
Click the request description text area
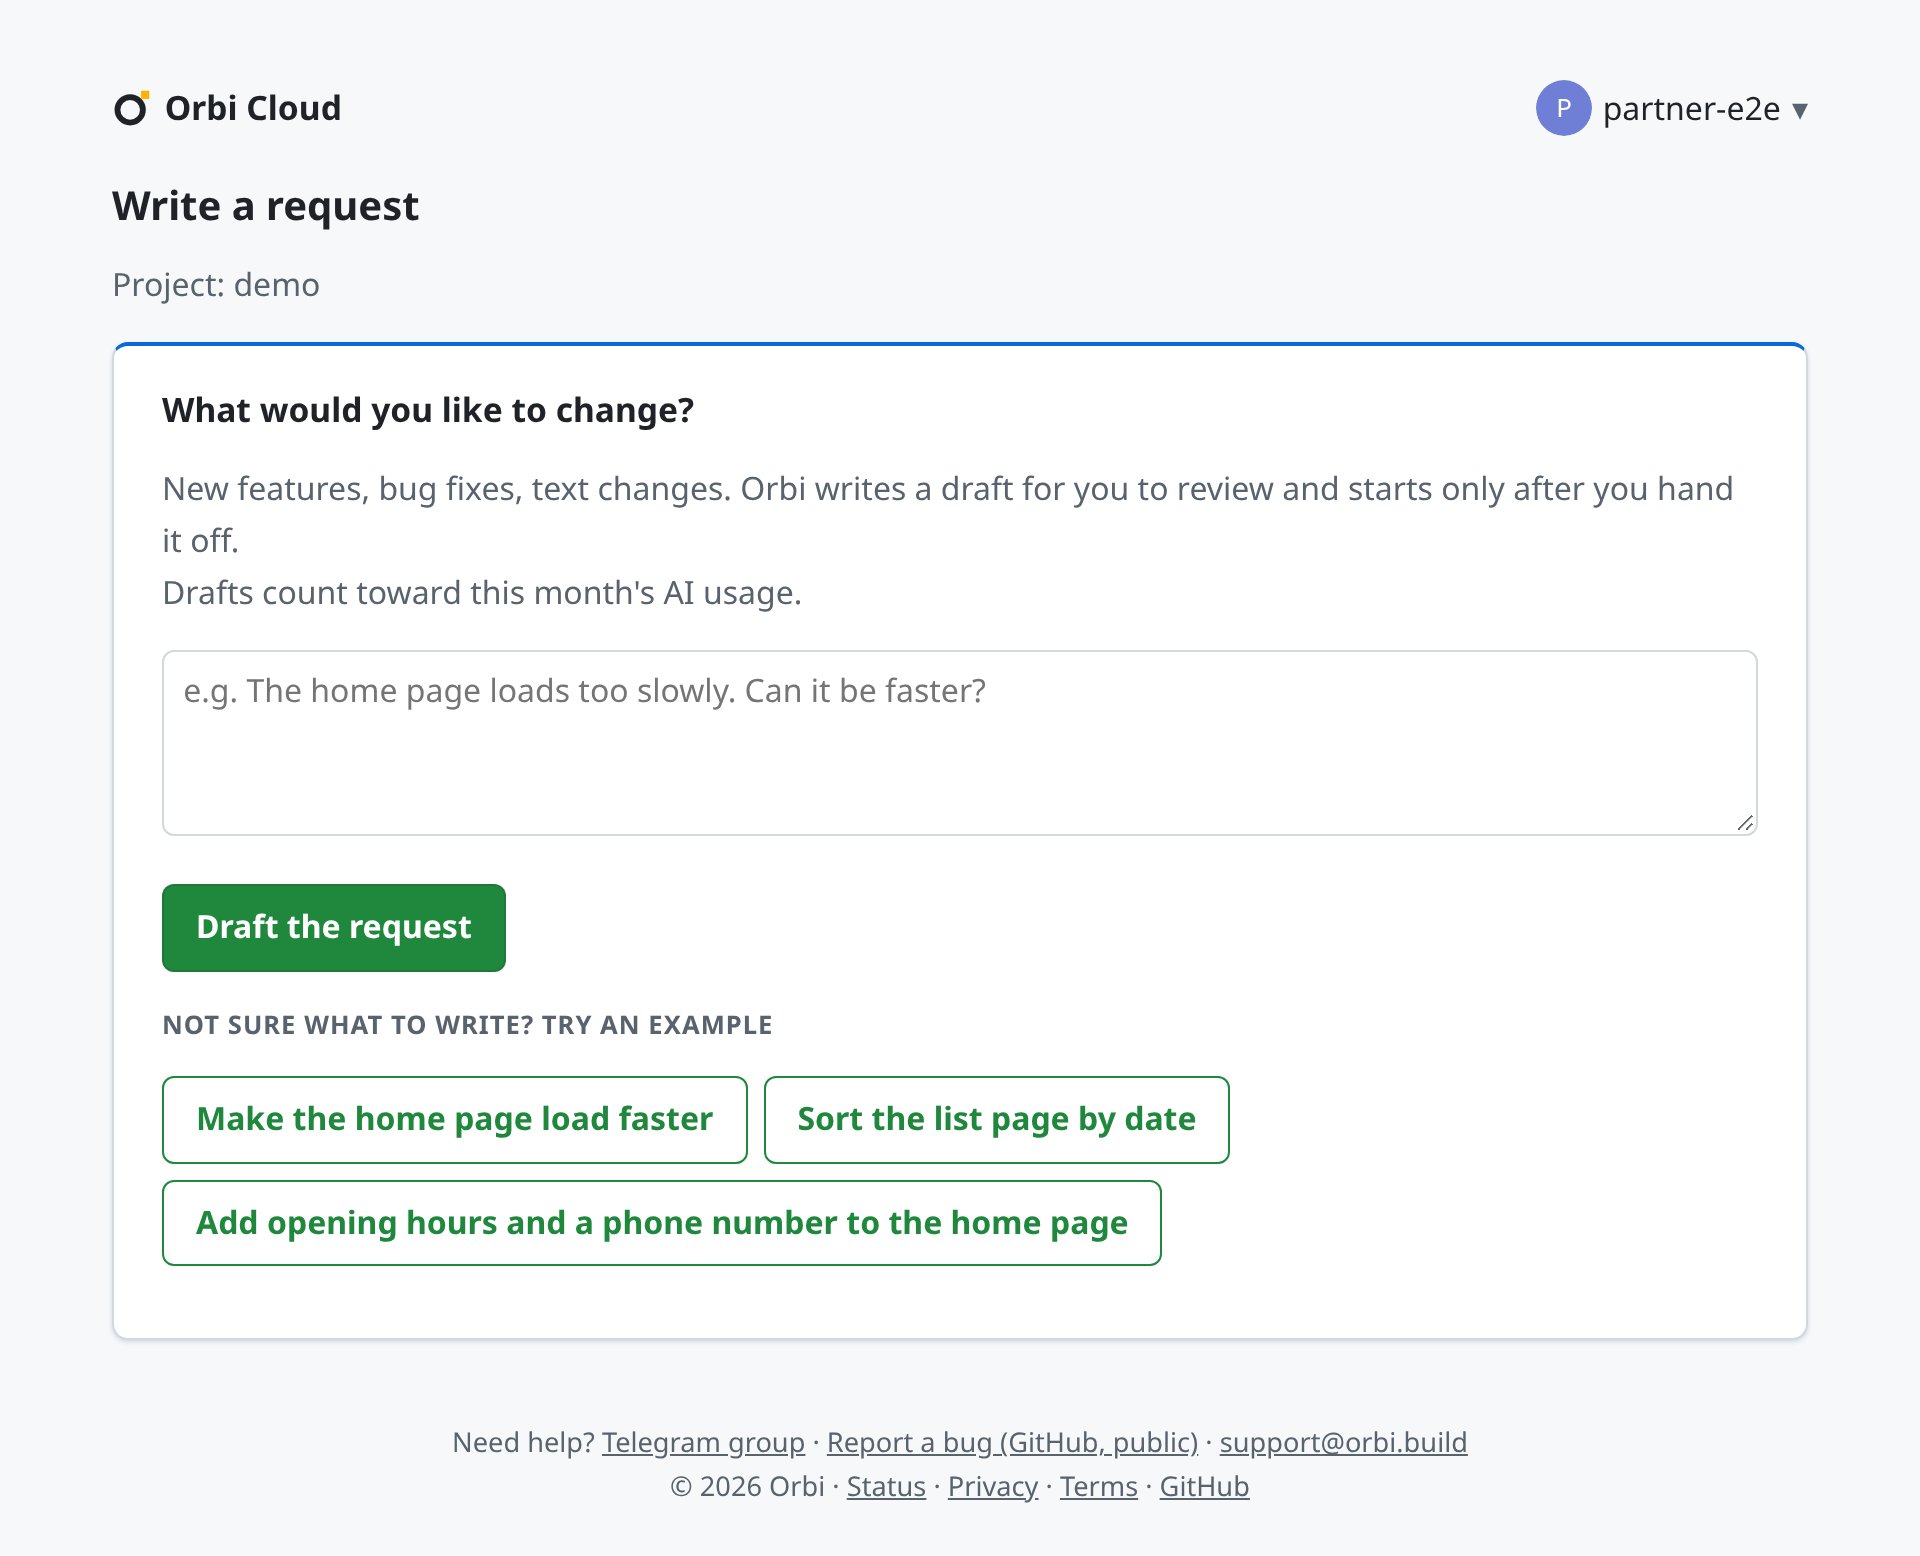(x=959, y=743)
